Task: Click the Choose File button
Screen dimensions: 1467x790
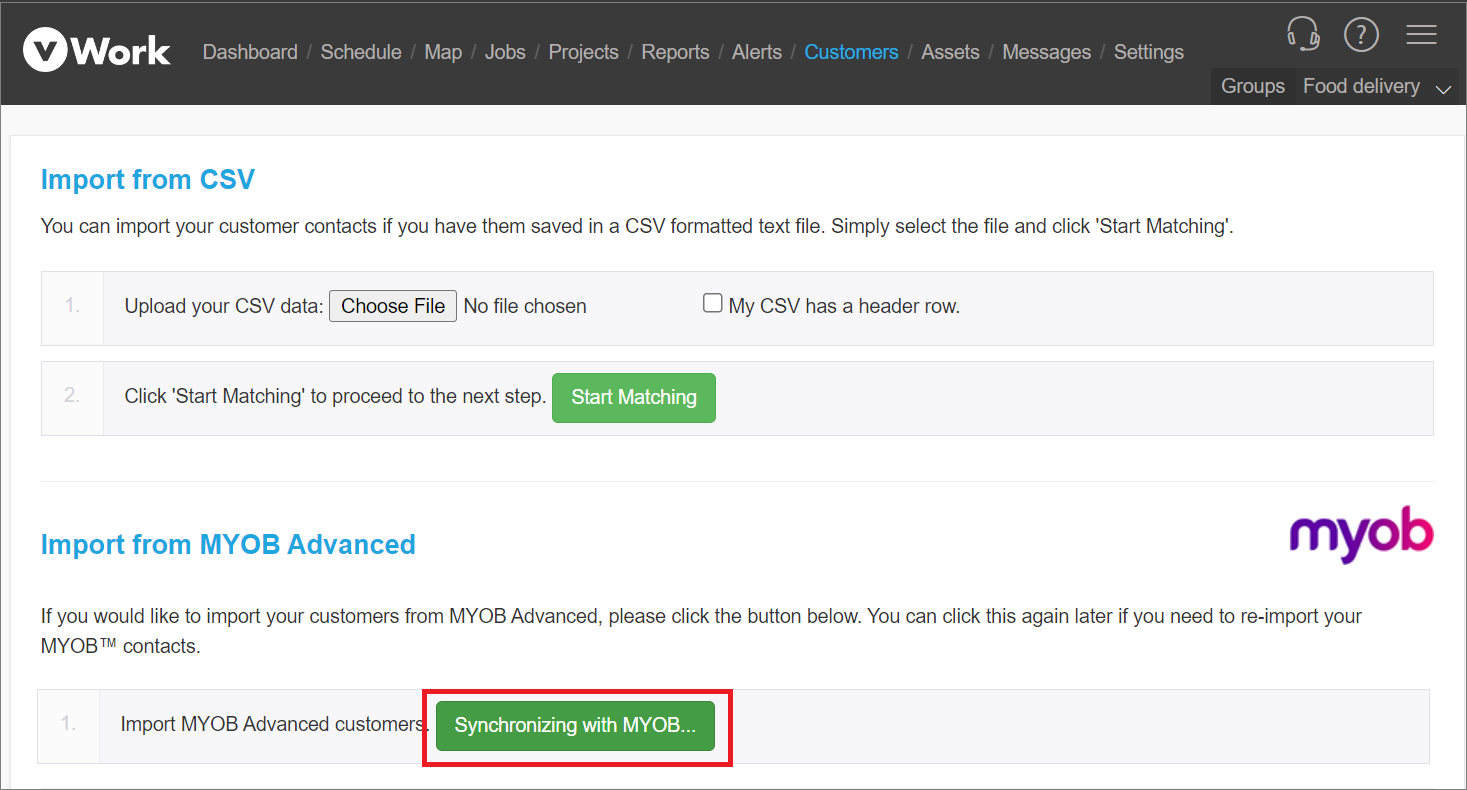Action: pyautogui.click(x=393, y=306)
